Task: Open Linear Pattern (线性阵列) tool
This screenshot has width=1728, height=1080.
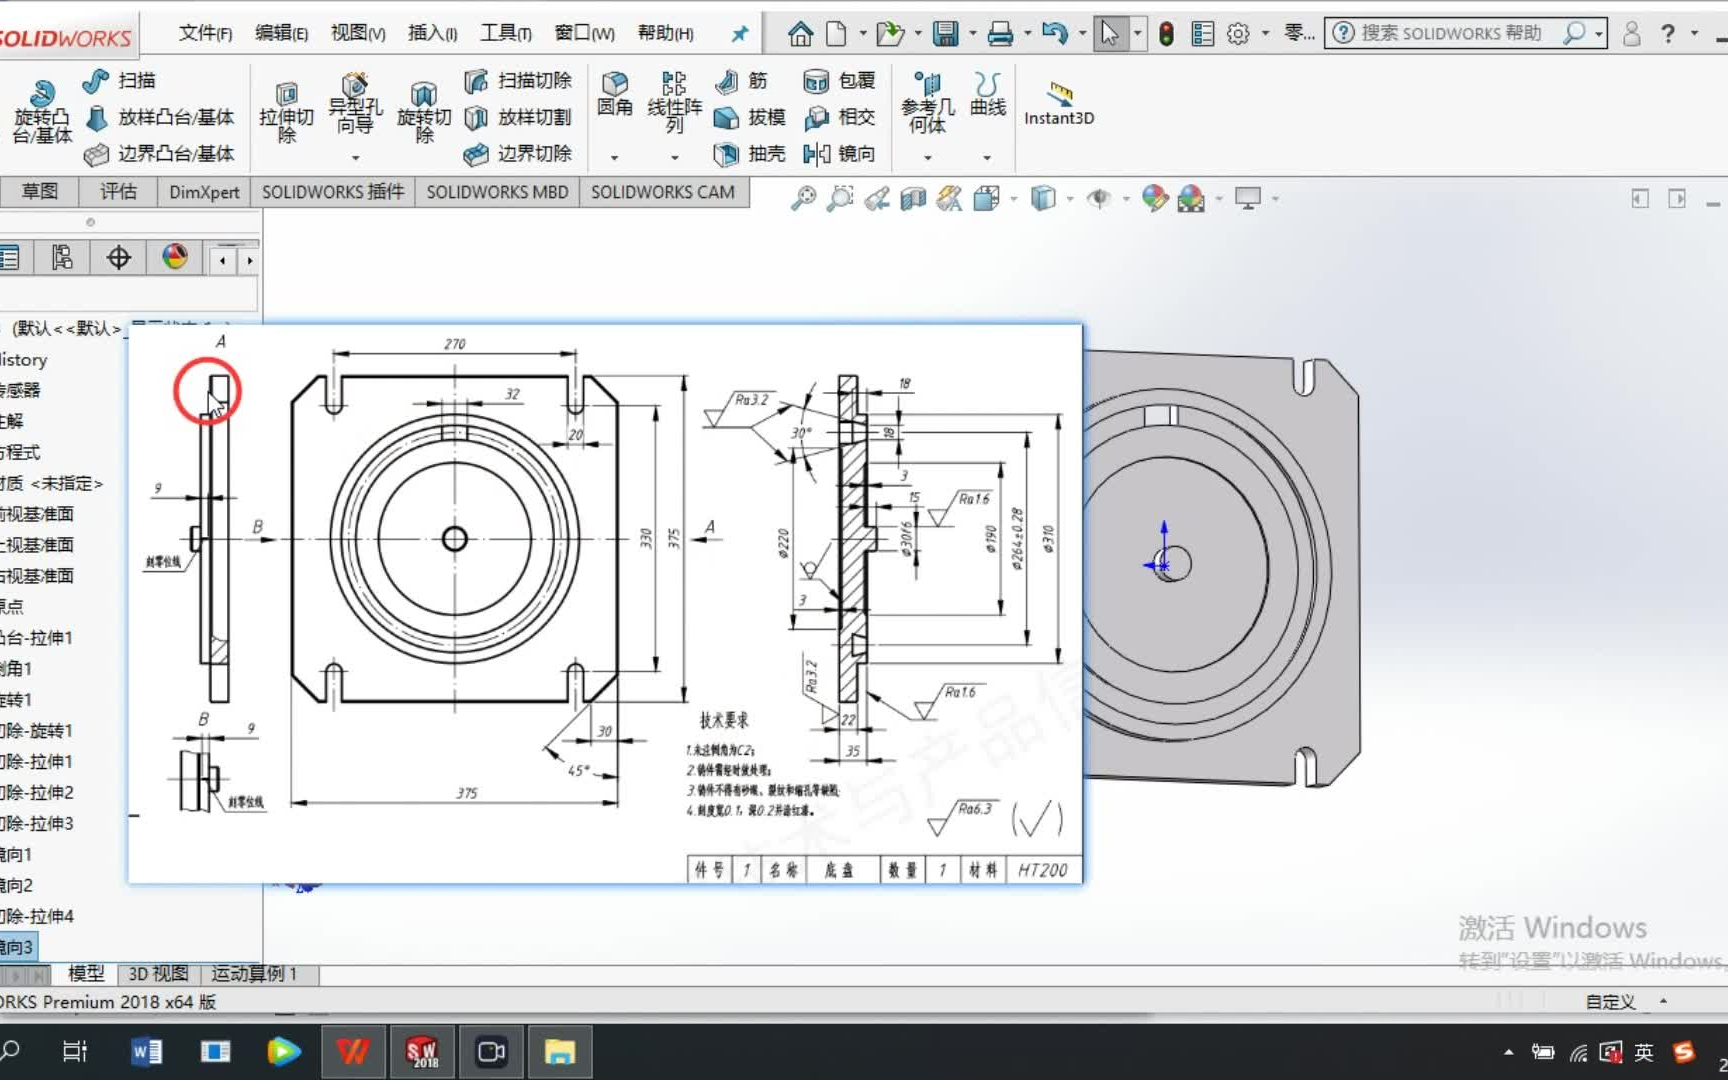Action: (674, 101)
